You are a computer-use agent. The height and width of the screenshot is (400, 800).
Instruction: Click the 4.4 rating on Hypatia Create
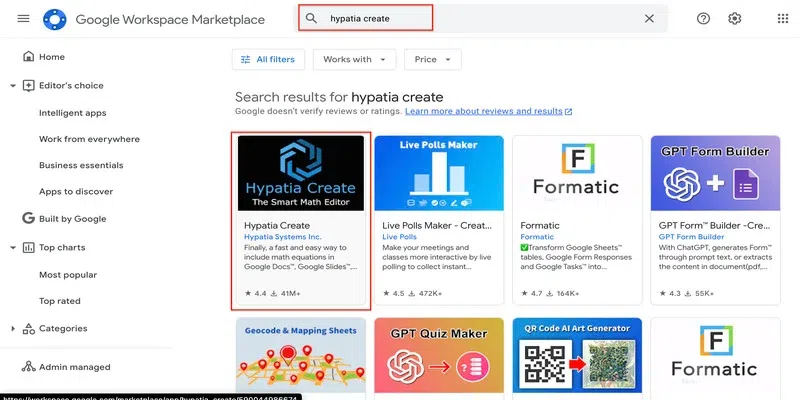[256, 293]
